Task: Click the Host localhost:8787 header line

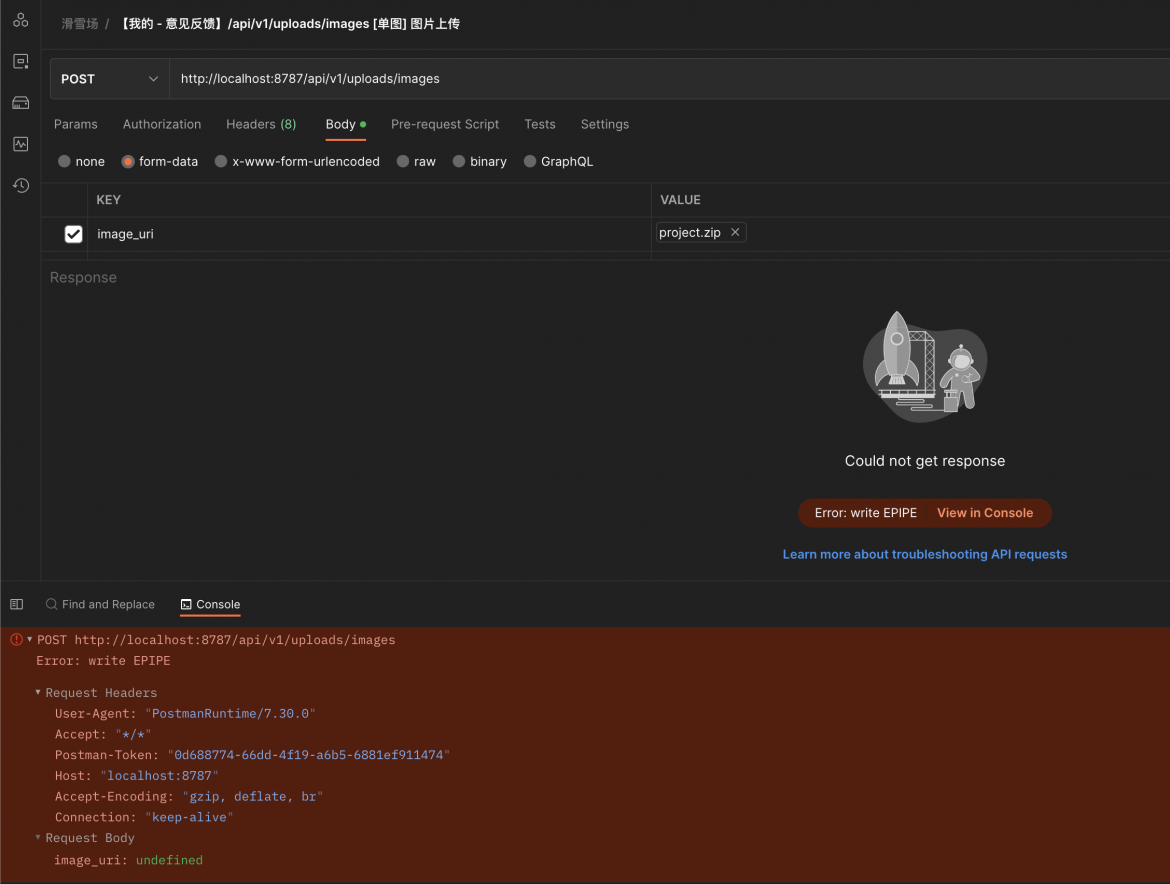Action: tap(137, 776)
